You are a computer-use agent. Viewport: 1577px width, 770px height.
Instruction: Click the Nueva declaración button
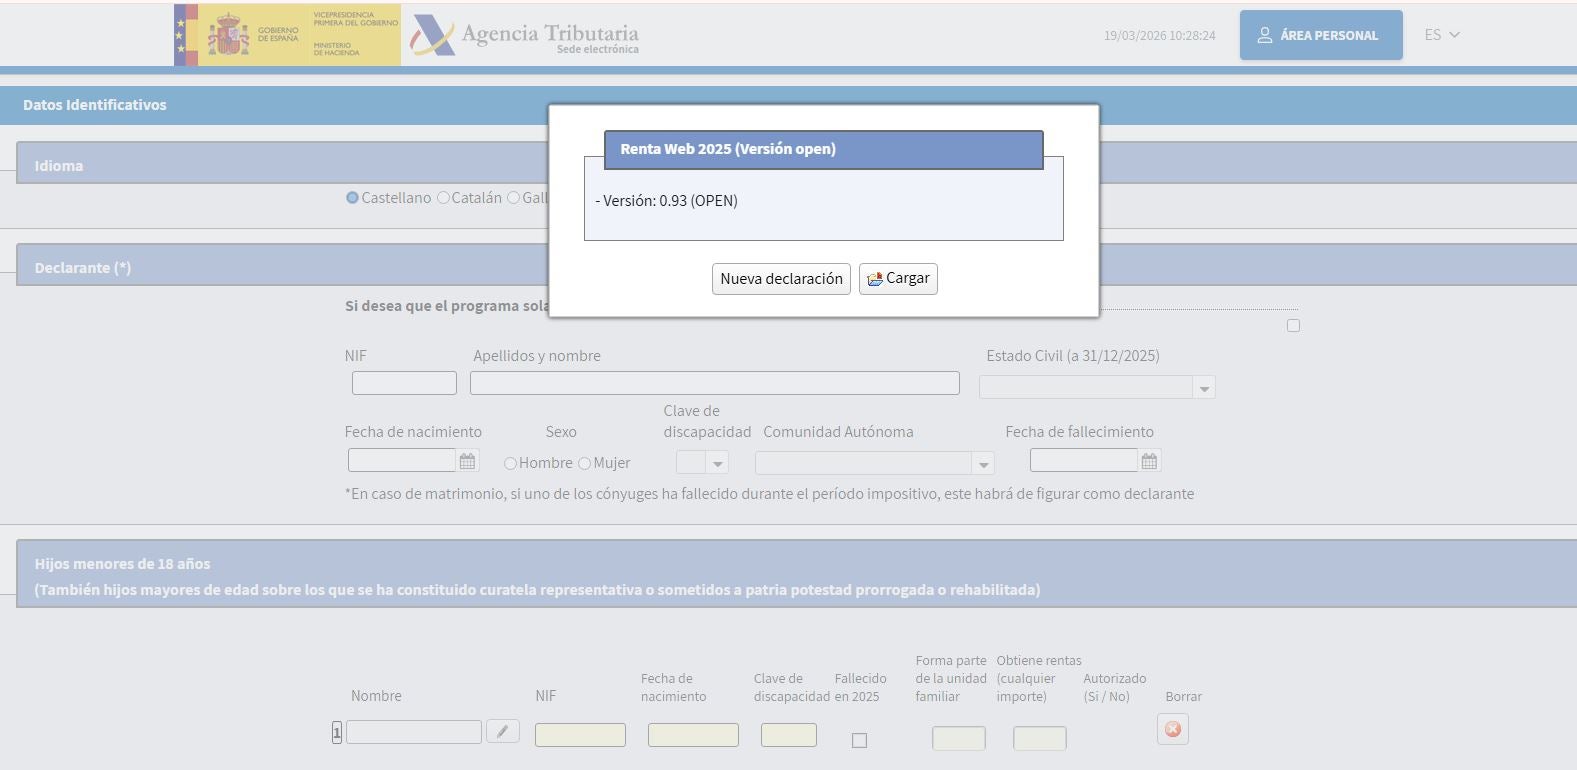(x=781, y=279)
